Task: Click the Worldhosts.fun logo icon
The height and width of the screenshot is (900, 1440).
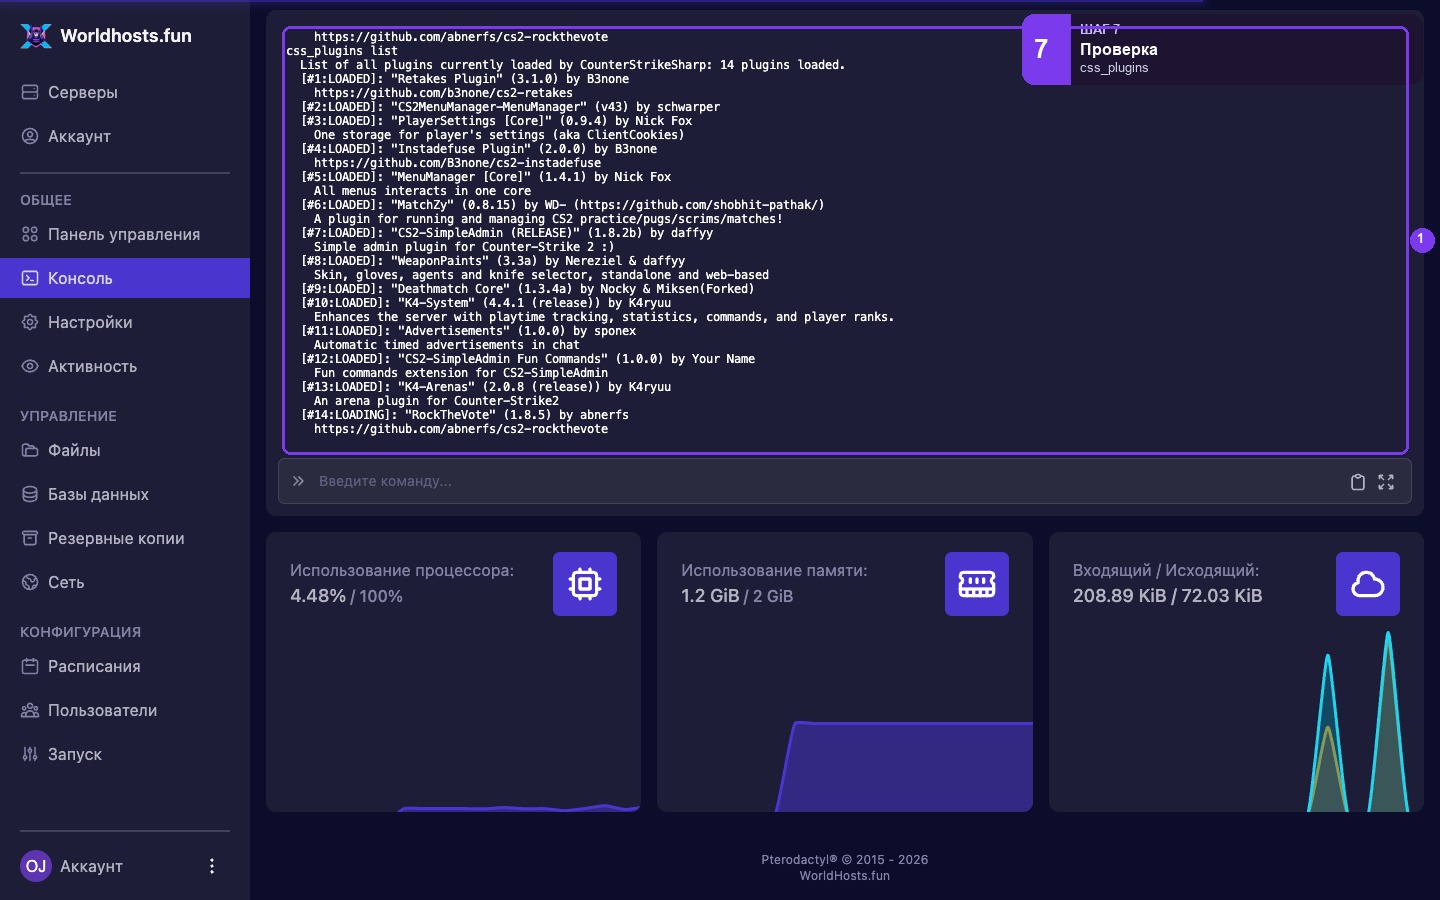Action: (36, 36)
